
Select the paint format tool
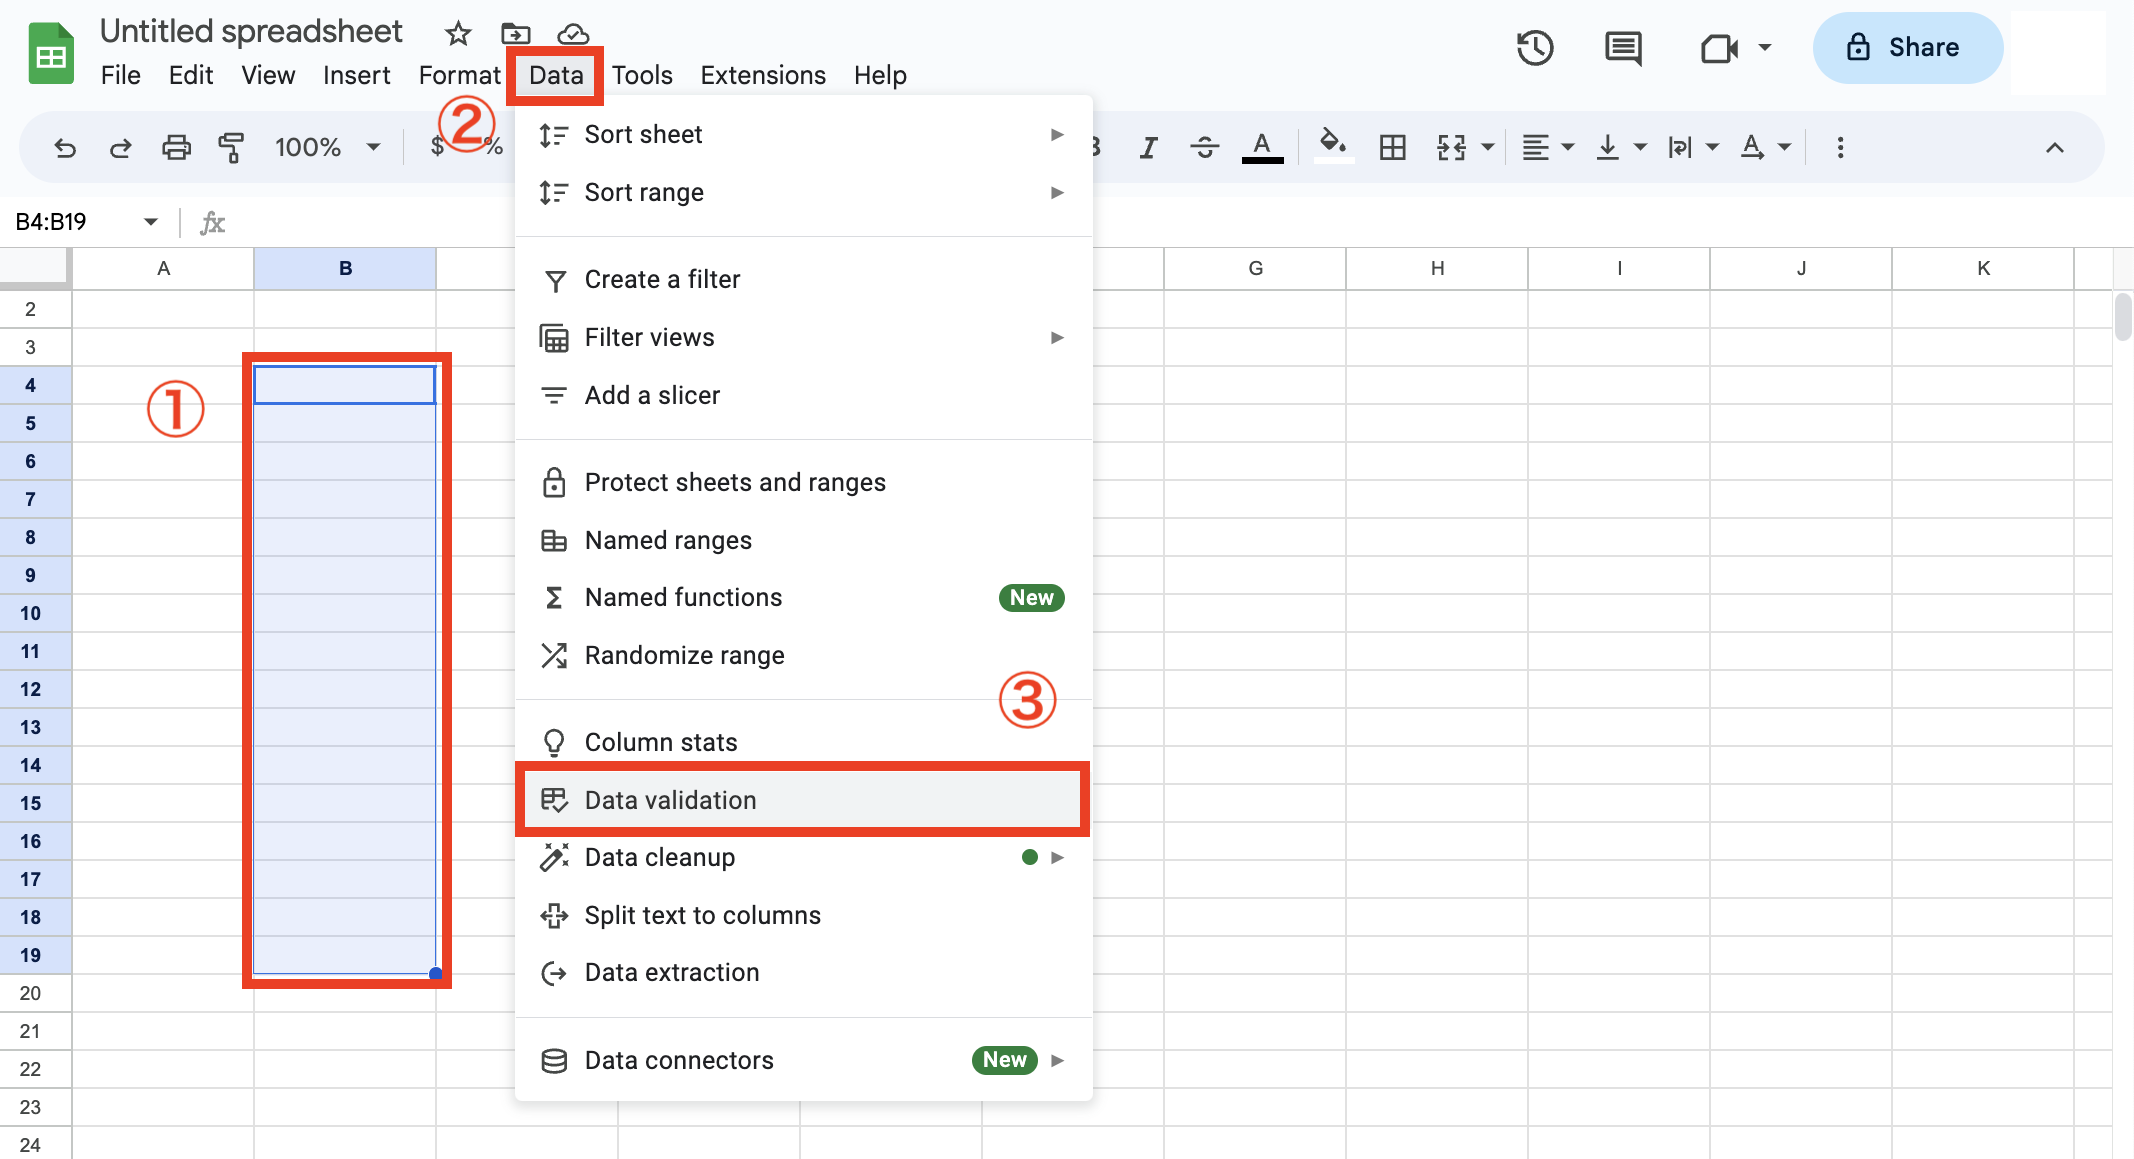pos(230,147)
